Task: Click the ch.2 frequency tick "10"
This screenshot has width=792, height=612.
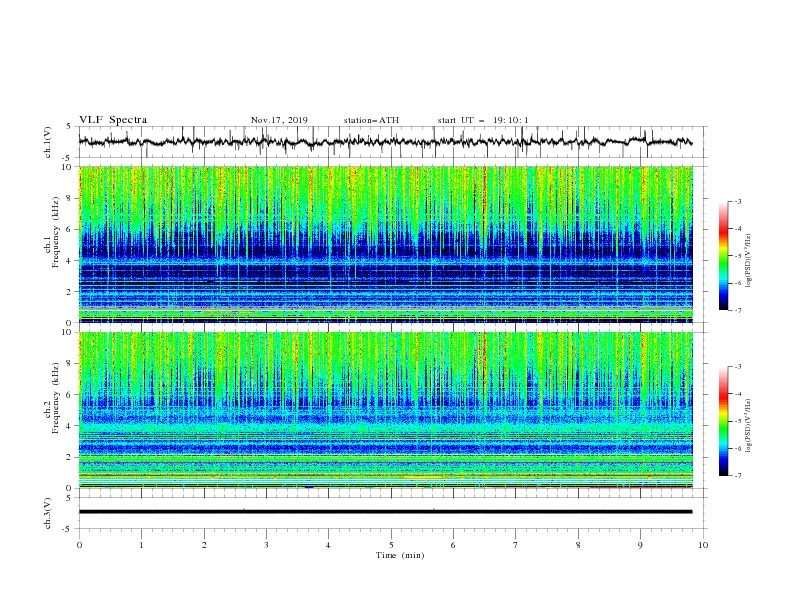Action: 66,332
